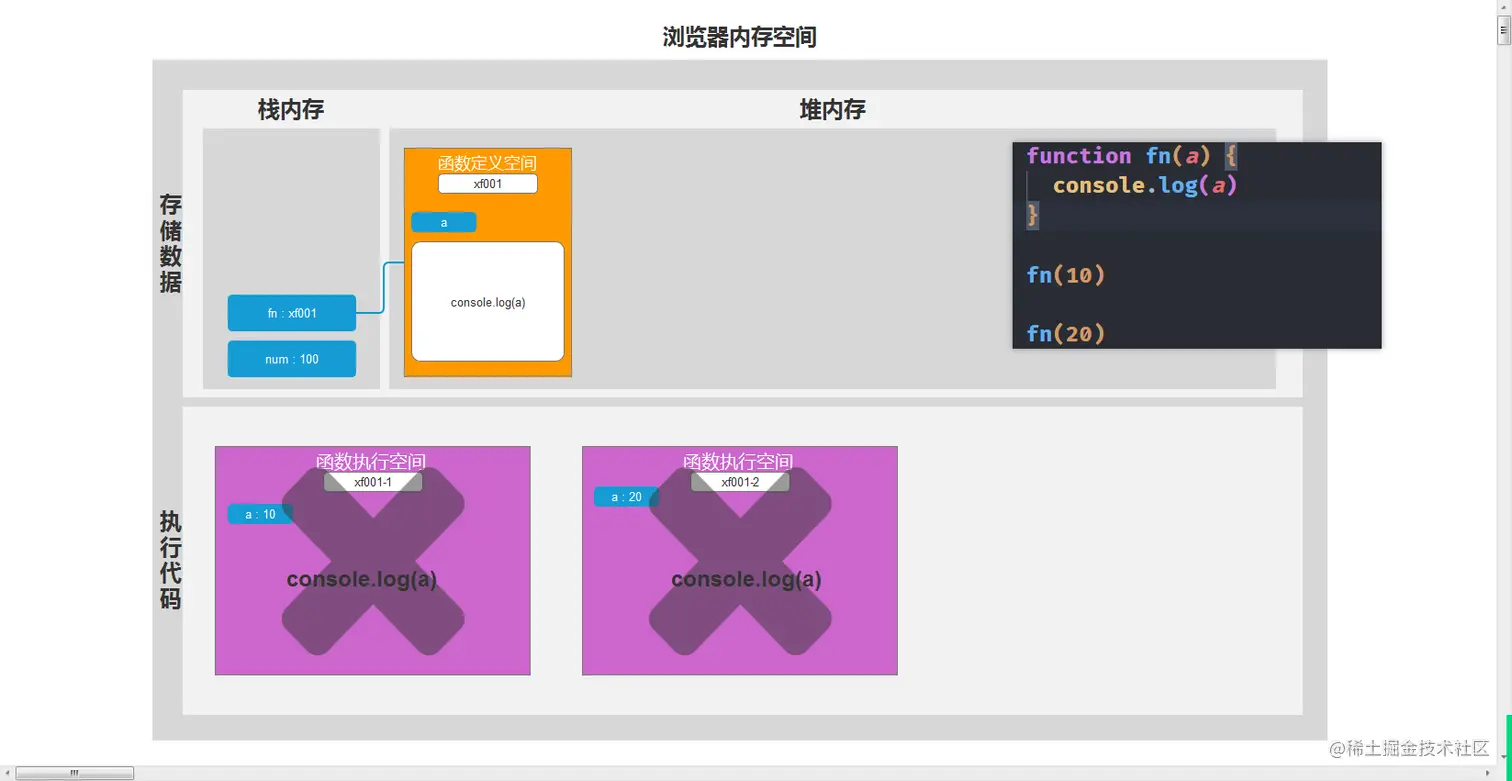The height and width of the screenshot is (781, 1512).
Task: Click the 函数定义空间 title in the orange box
Action: pos(488,162)
